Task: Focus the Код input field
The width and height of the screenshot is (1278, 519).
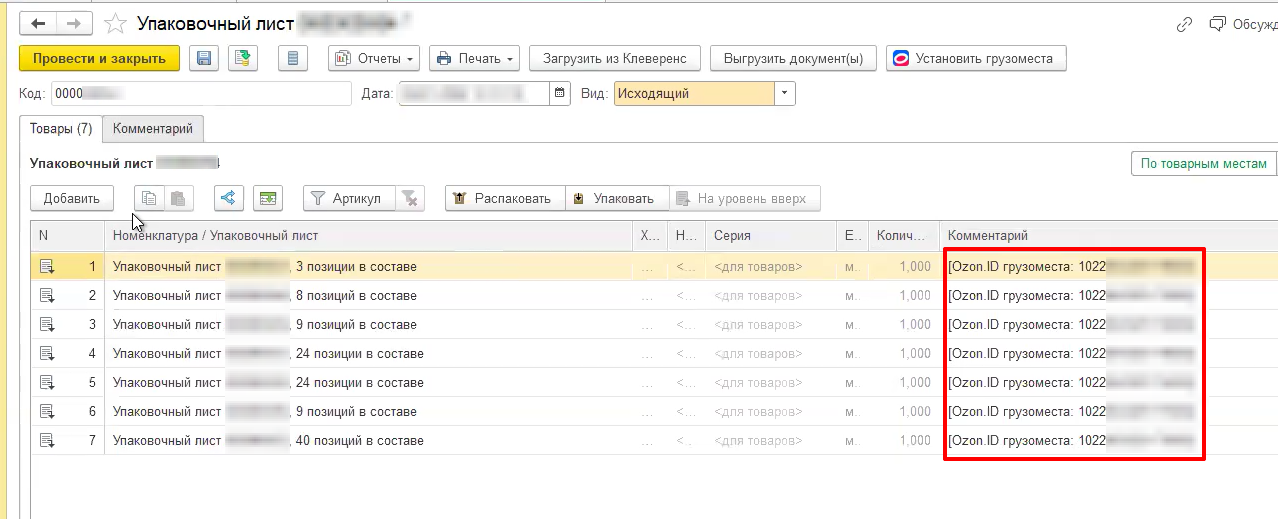Action: [201, 94]
